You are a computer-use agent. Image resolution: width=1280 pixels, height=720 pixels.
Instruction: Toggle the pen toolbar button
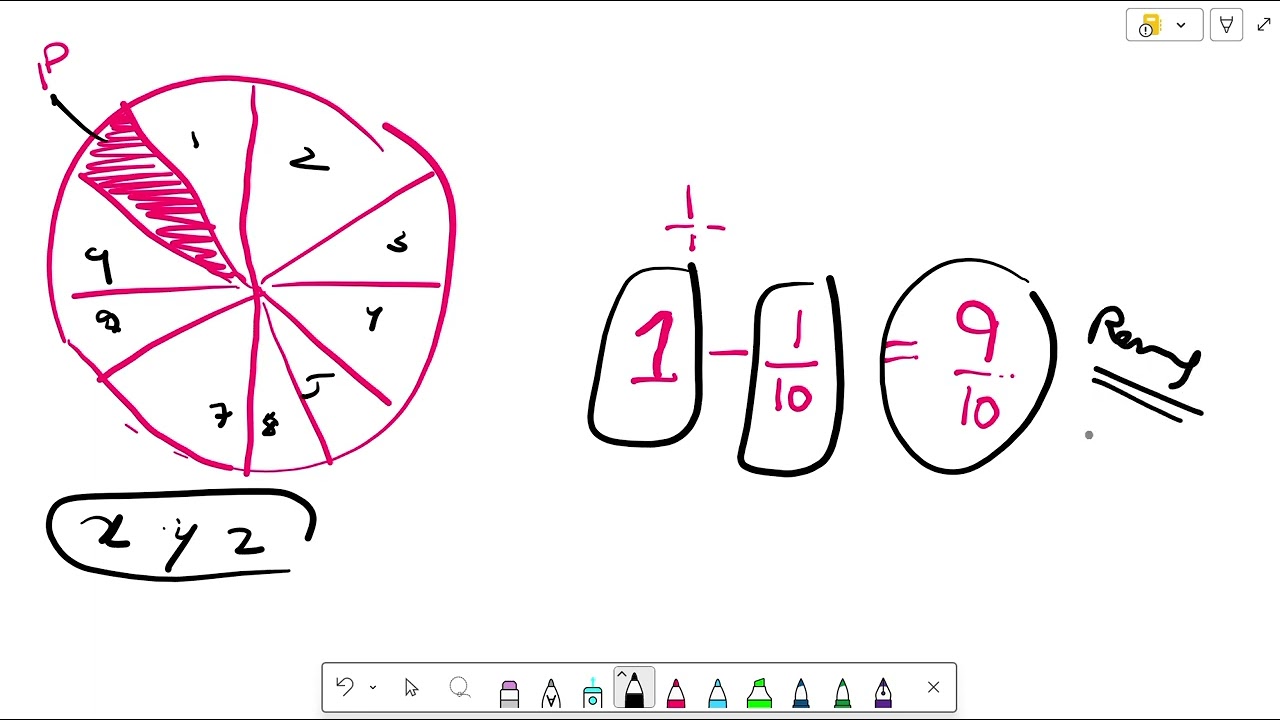[1226, 25]
